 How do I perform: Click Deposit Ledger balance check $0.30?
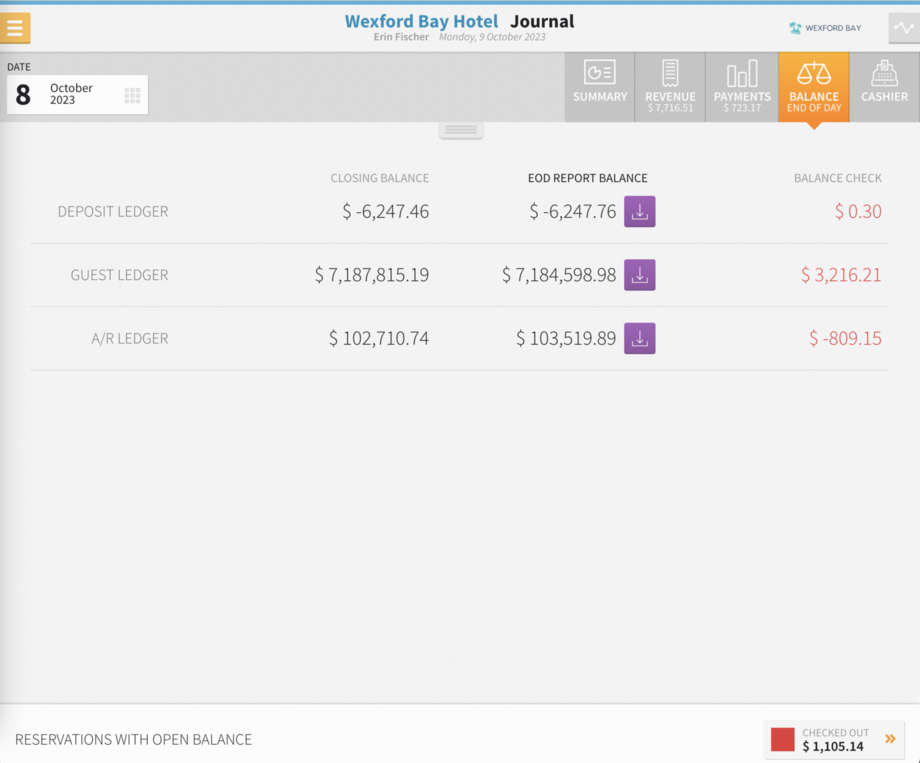(858, 211)
